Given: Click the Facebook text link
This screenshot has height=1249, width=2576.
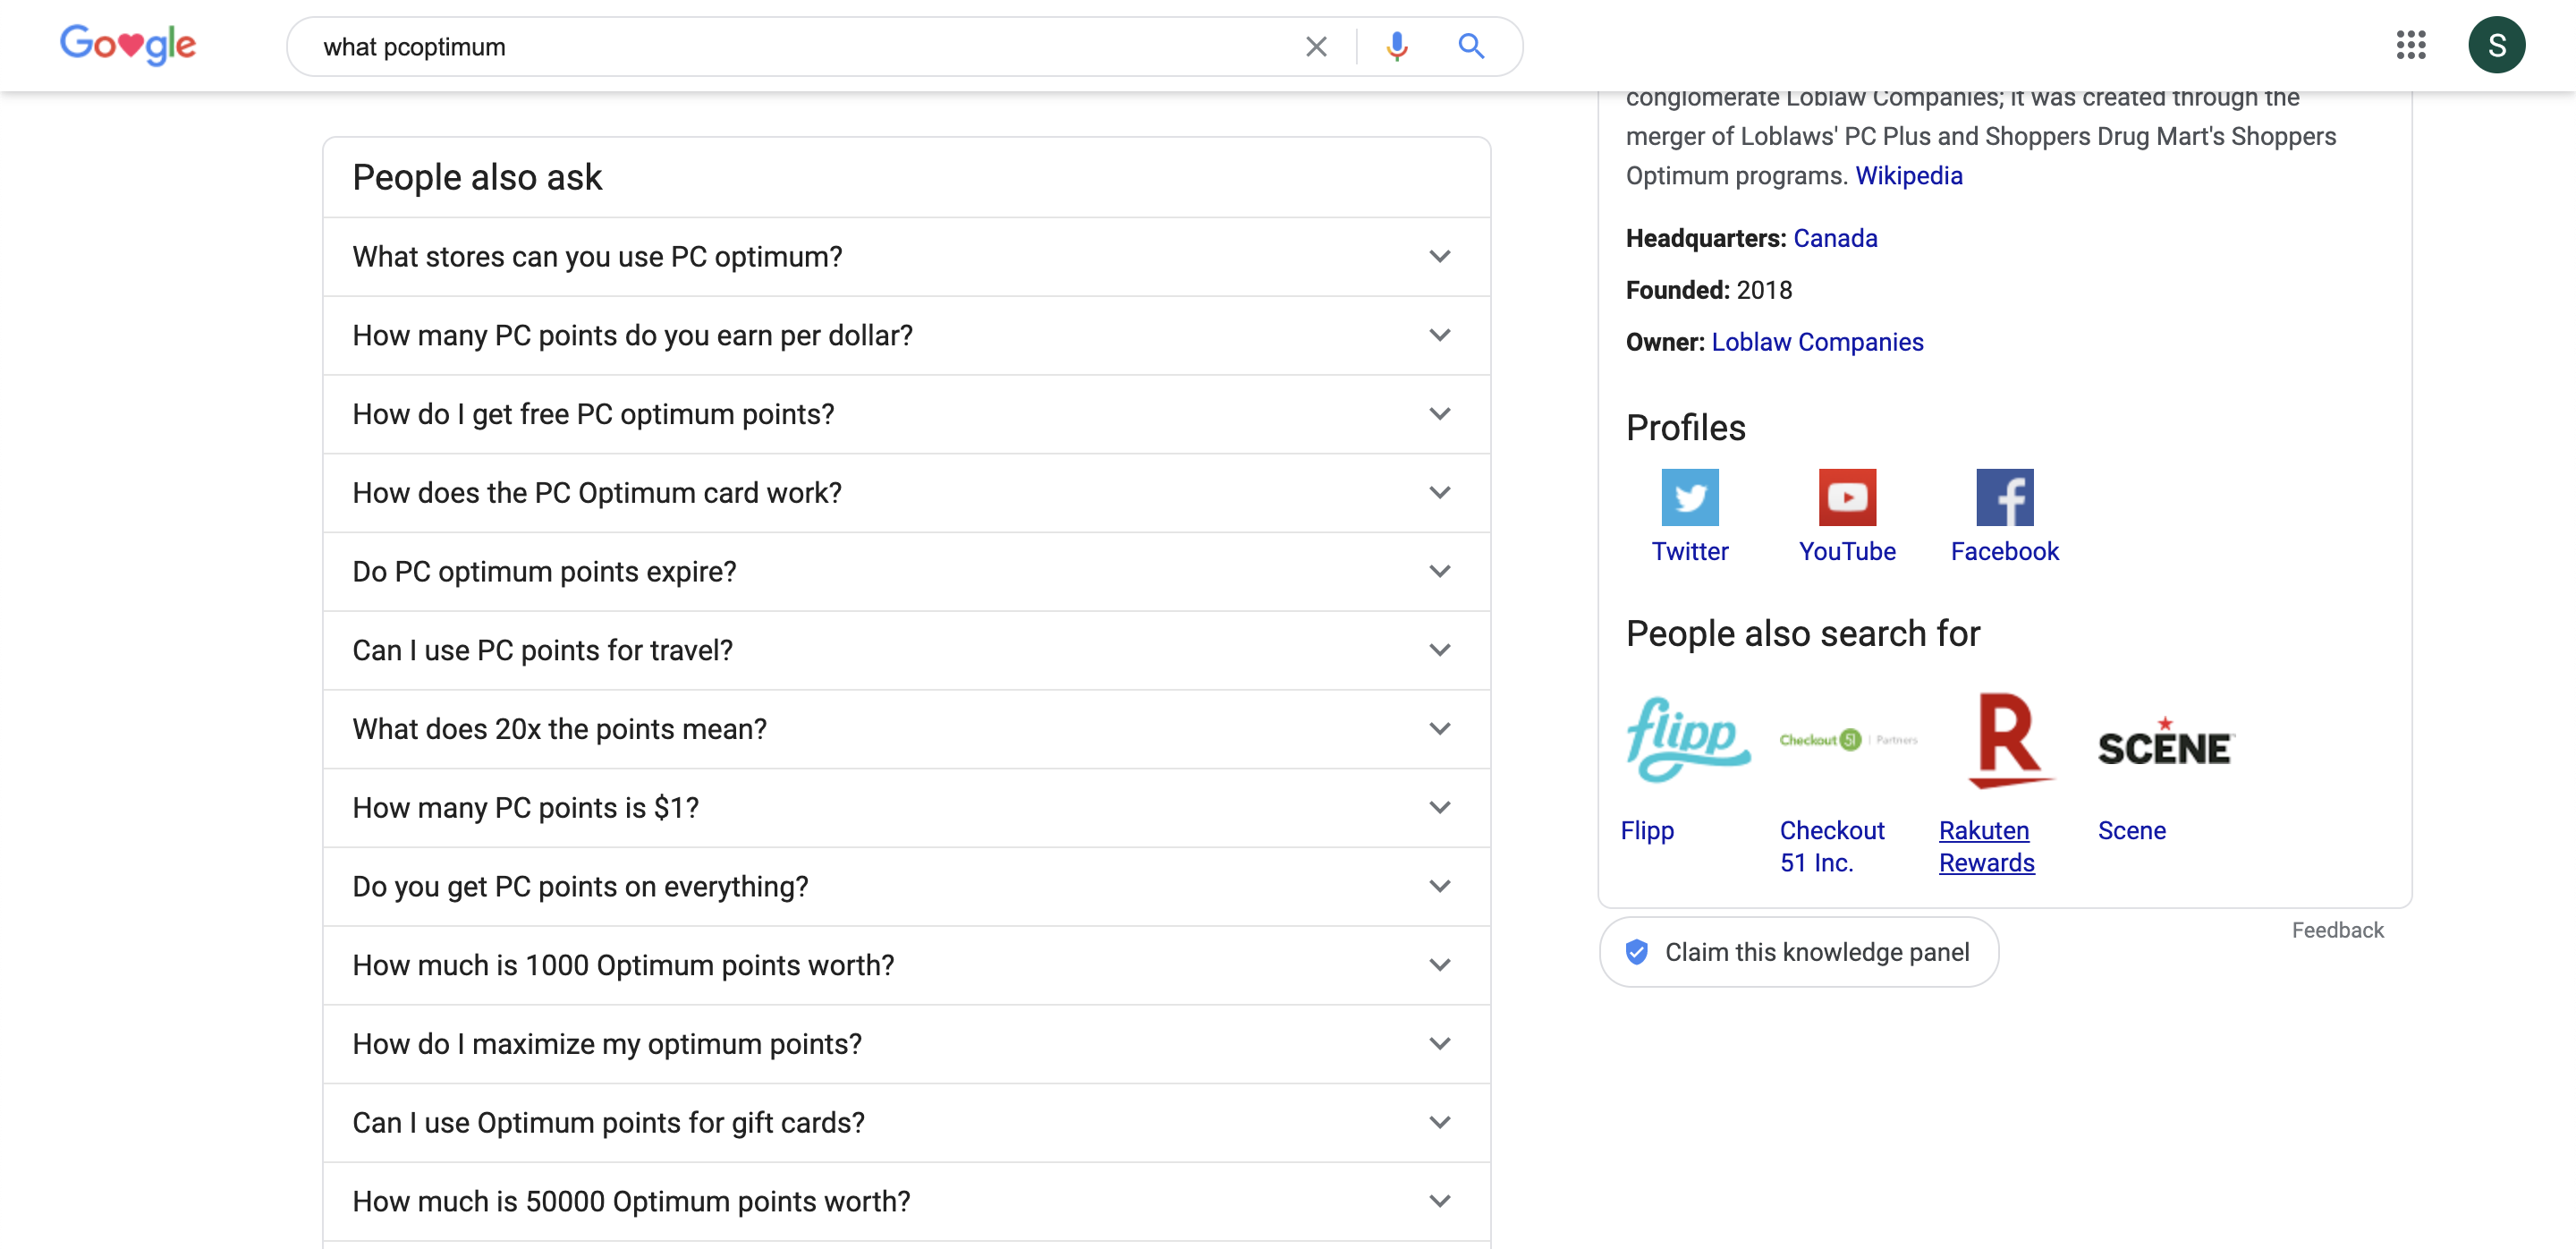Looking at the screenshot, I should 2004,552.
